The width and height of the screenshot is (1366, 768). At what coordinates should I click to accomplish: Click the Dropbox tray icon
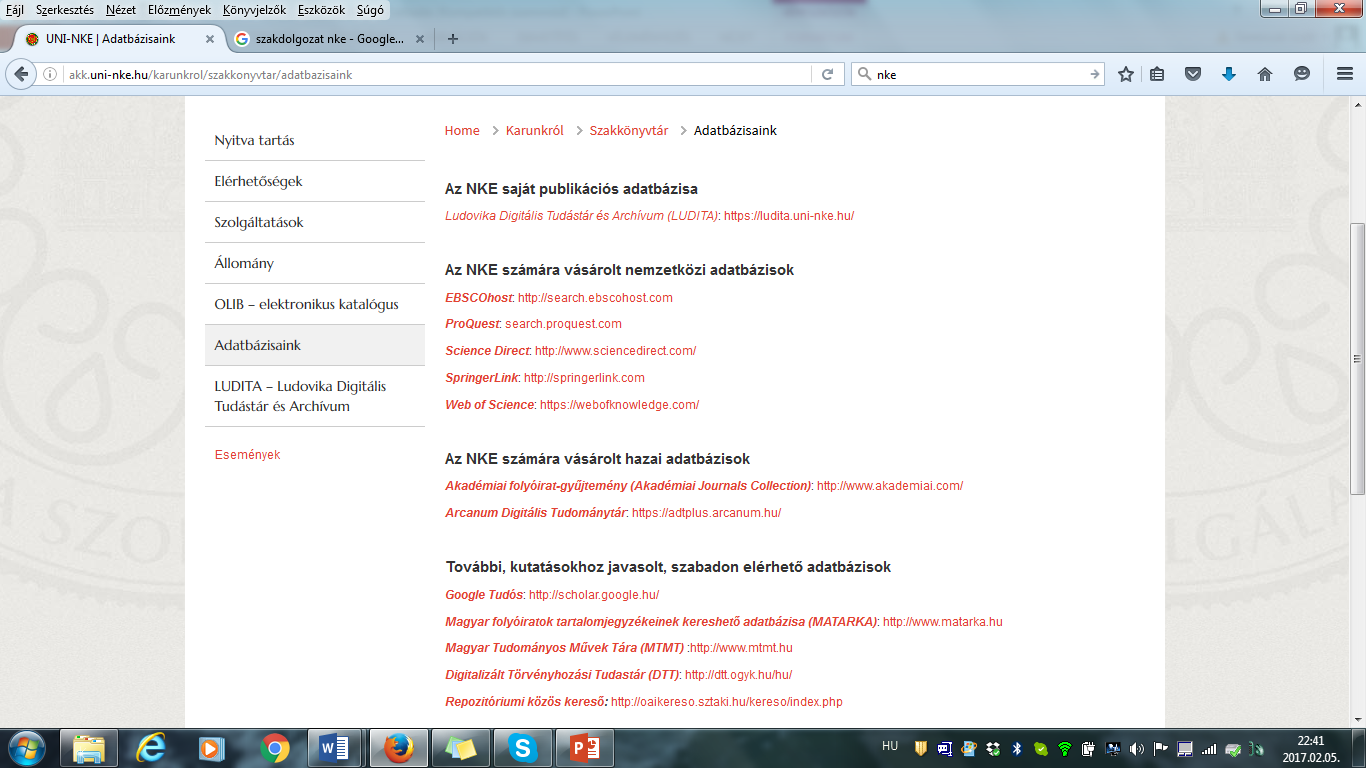tap(992, 748)
